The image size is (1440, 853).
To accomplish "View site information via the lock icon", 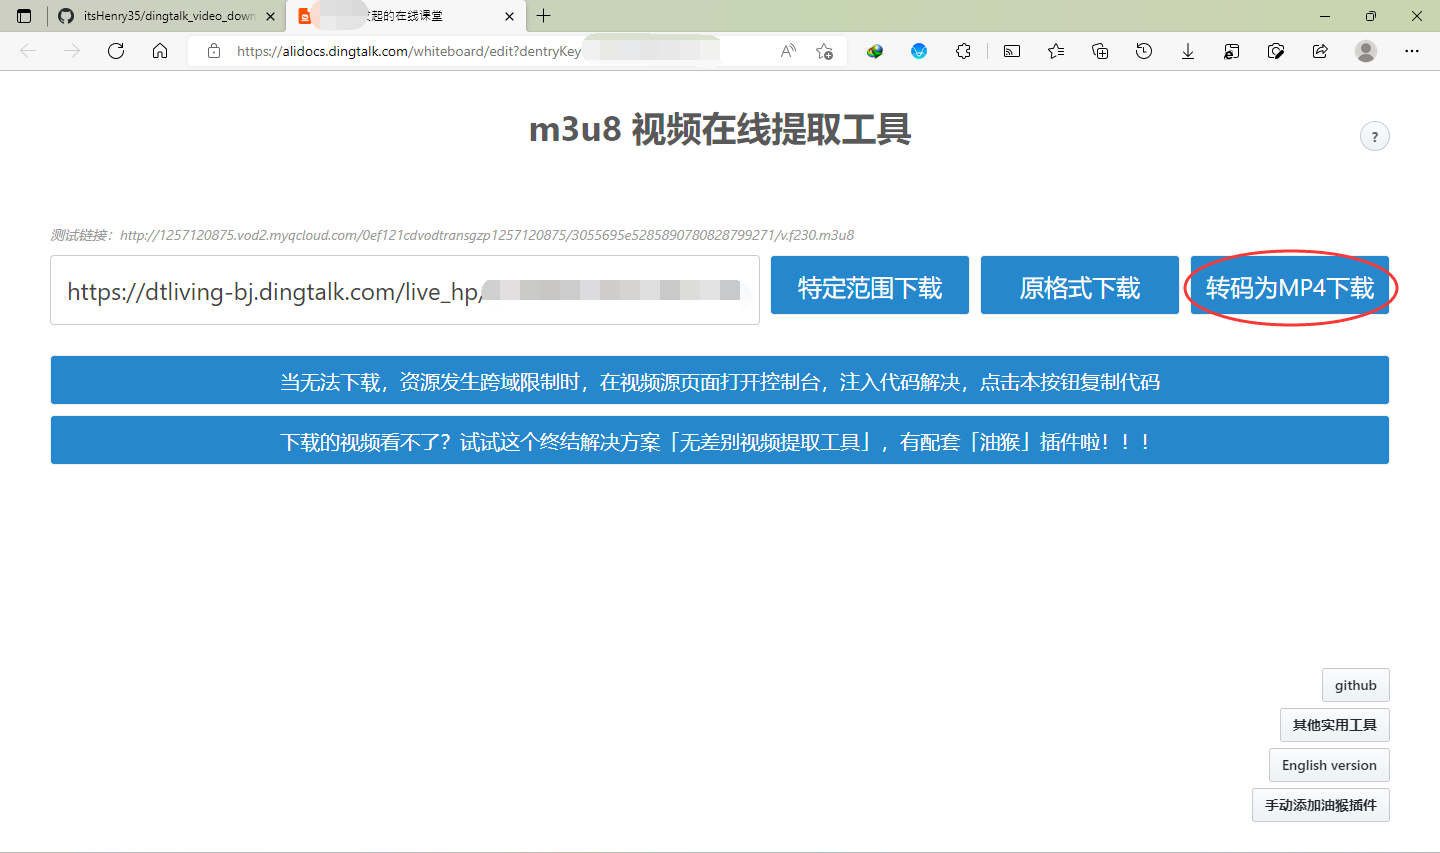I will pyautogui.click(x=214, y=51).
